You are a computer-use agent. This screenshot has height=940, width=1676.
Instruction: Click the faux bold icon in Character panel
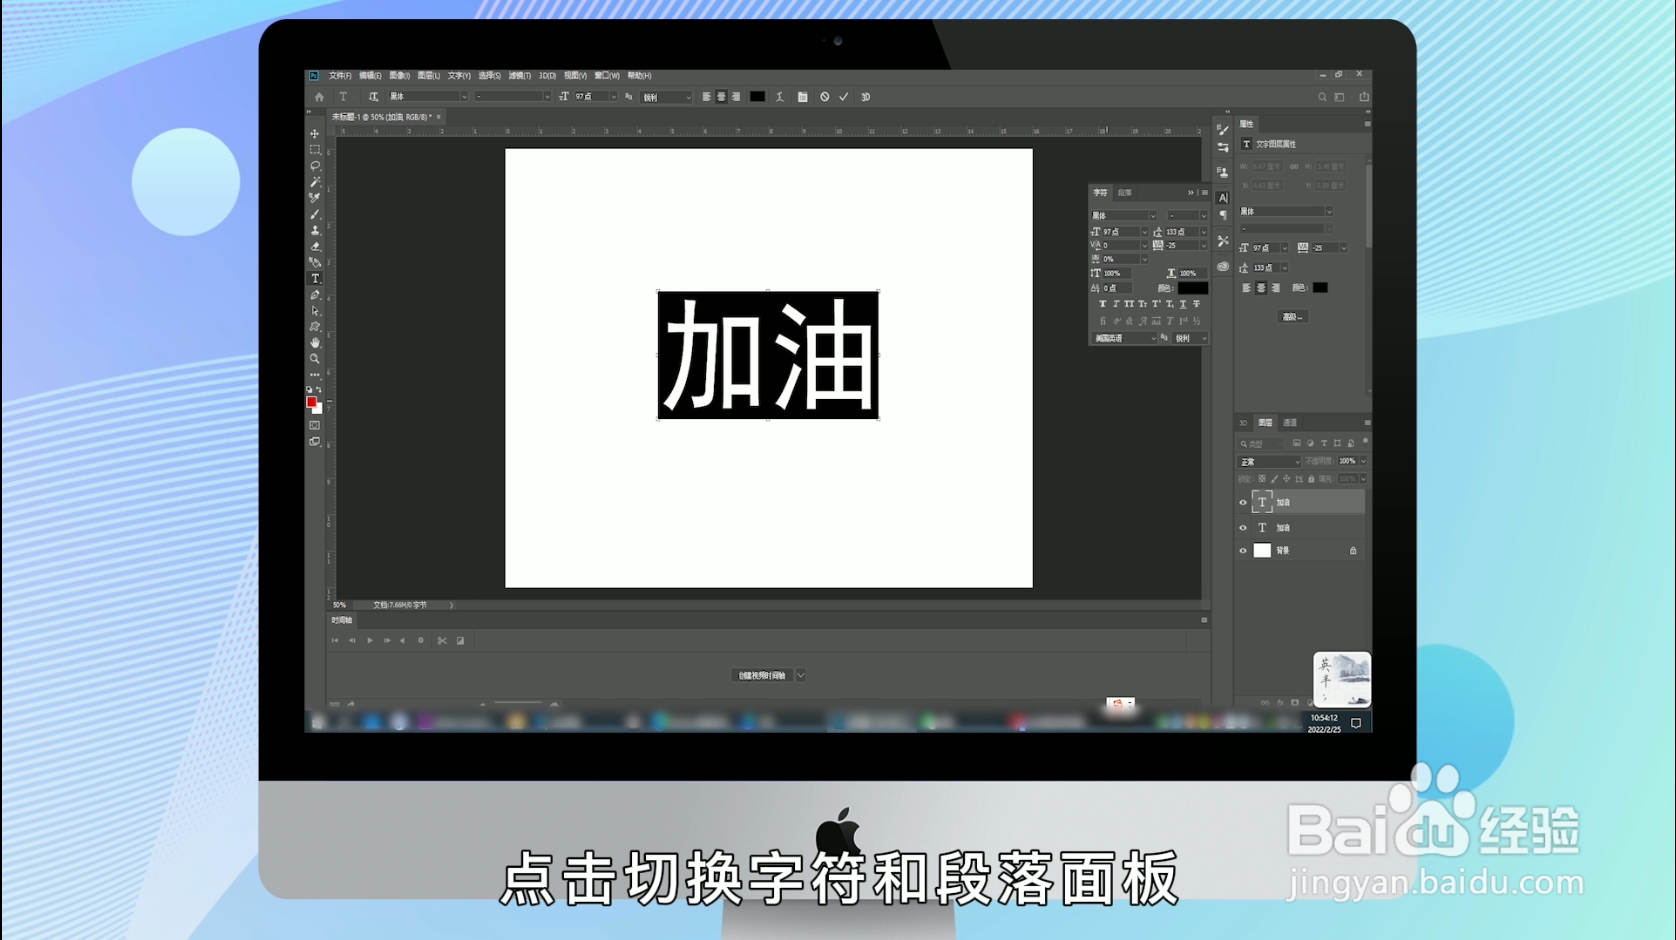(x=1103, y=304)
